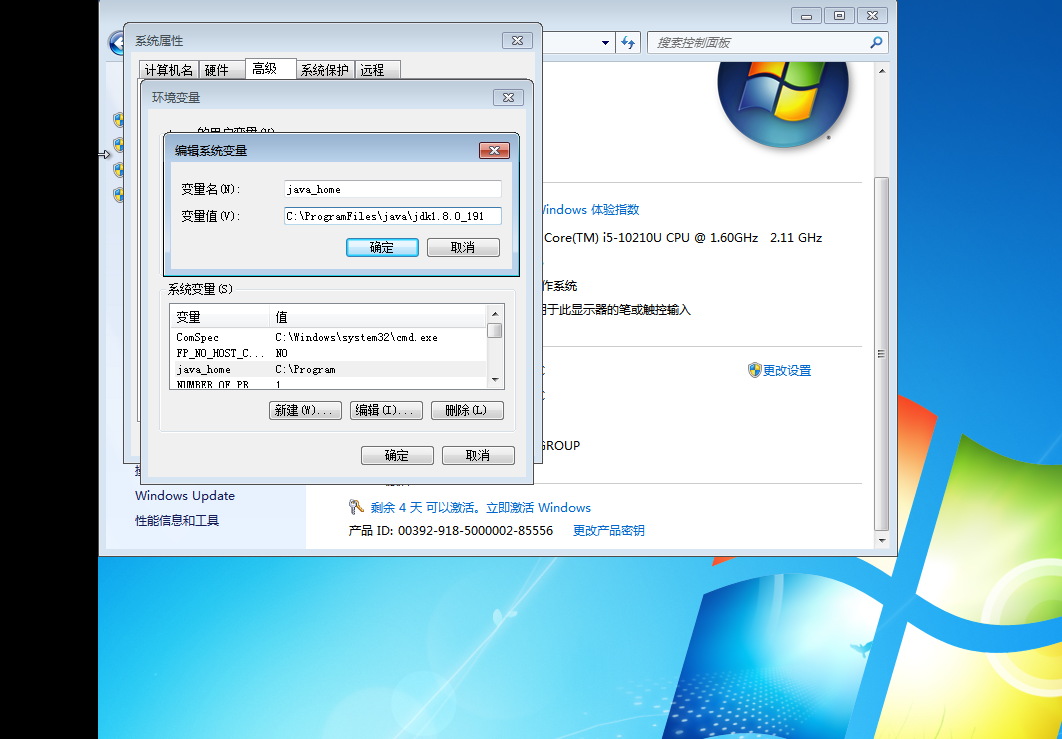Click the 值 column header
This screenshot has width=1062, height=739.
click(378, 316)
